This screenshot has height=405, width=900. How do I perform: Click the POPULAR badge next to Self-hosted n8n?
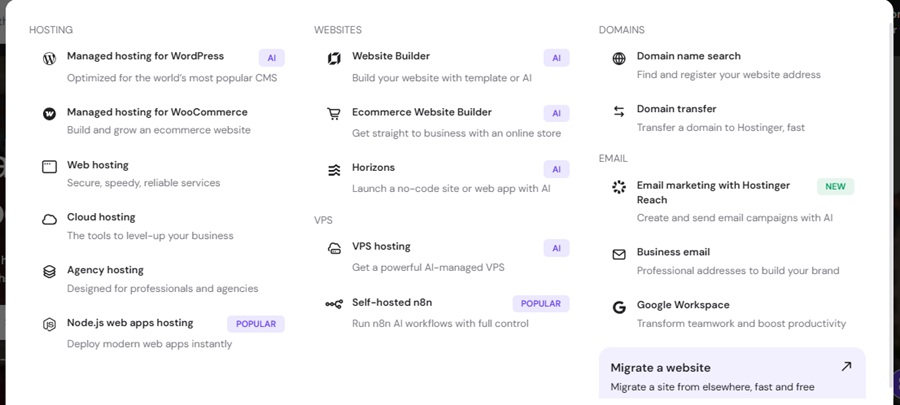(x=541, y=303)
